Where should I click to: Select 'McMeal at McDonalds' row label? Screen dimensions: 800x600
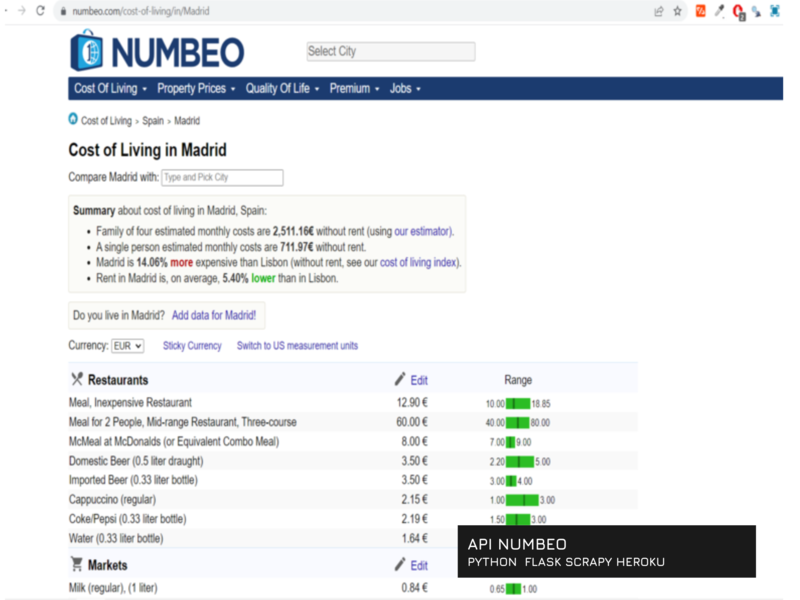pyautogui.click(x=174, y=441)
